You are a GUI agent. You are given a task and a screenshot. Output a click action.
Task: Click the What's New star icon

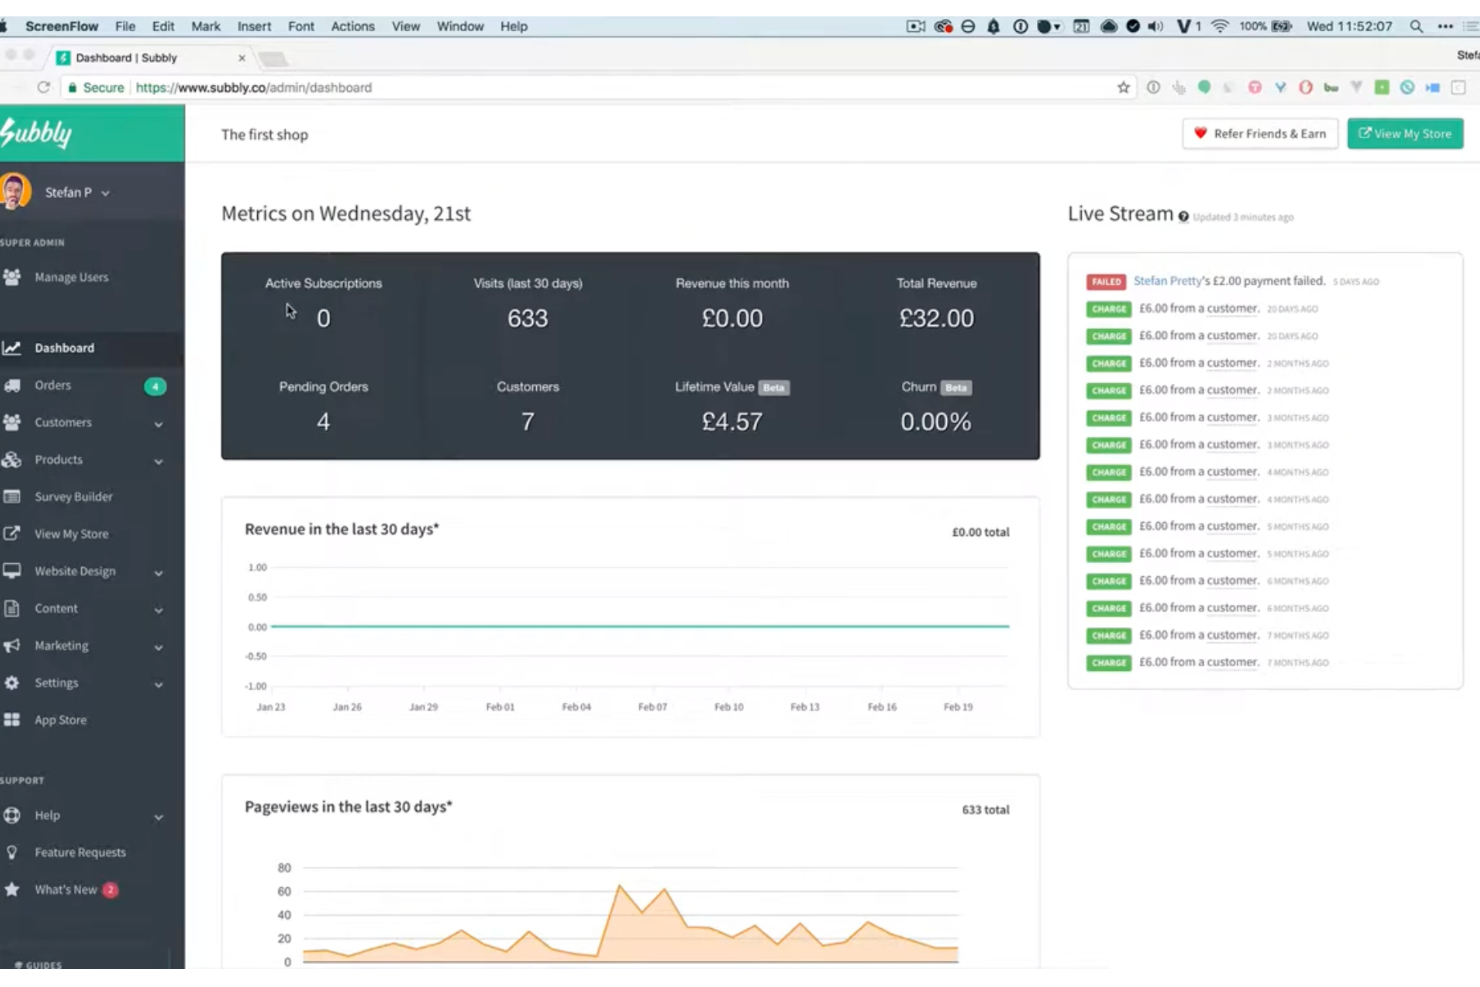[12, 890]
